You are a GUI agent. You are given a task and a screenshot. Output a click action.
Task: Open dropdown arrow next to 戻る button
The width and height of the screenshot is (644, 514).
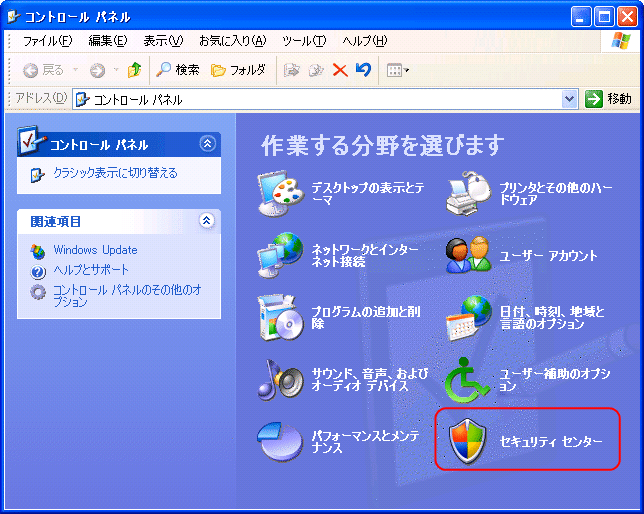pos(76,70)
